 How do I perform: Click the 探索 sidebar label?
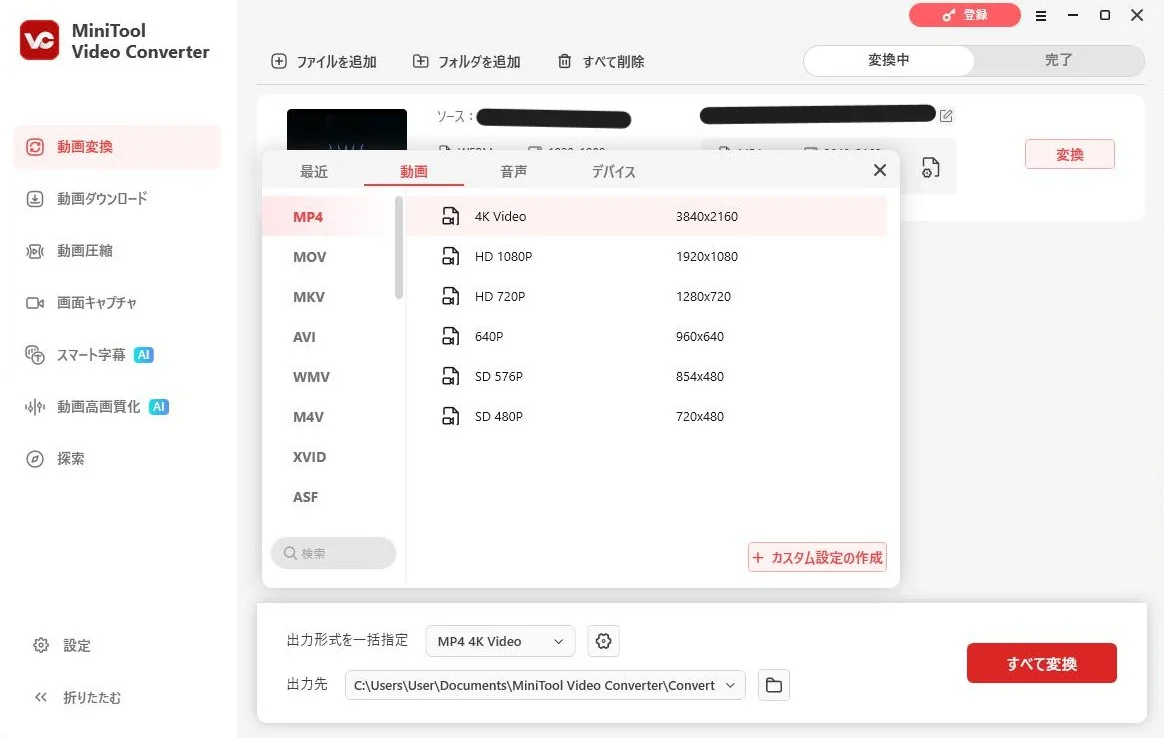pos(71,459)
